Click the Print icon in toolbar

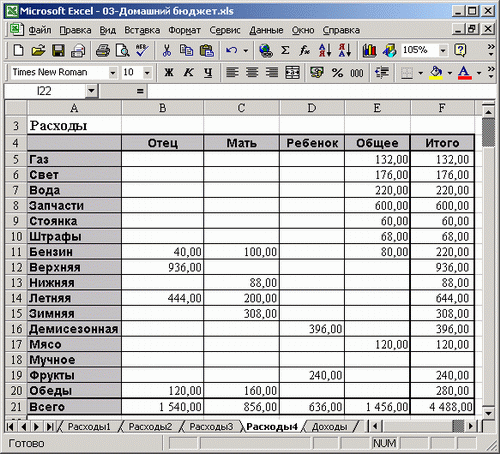coord(103,51)
